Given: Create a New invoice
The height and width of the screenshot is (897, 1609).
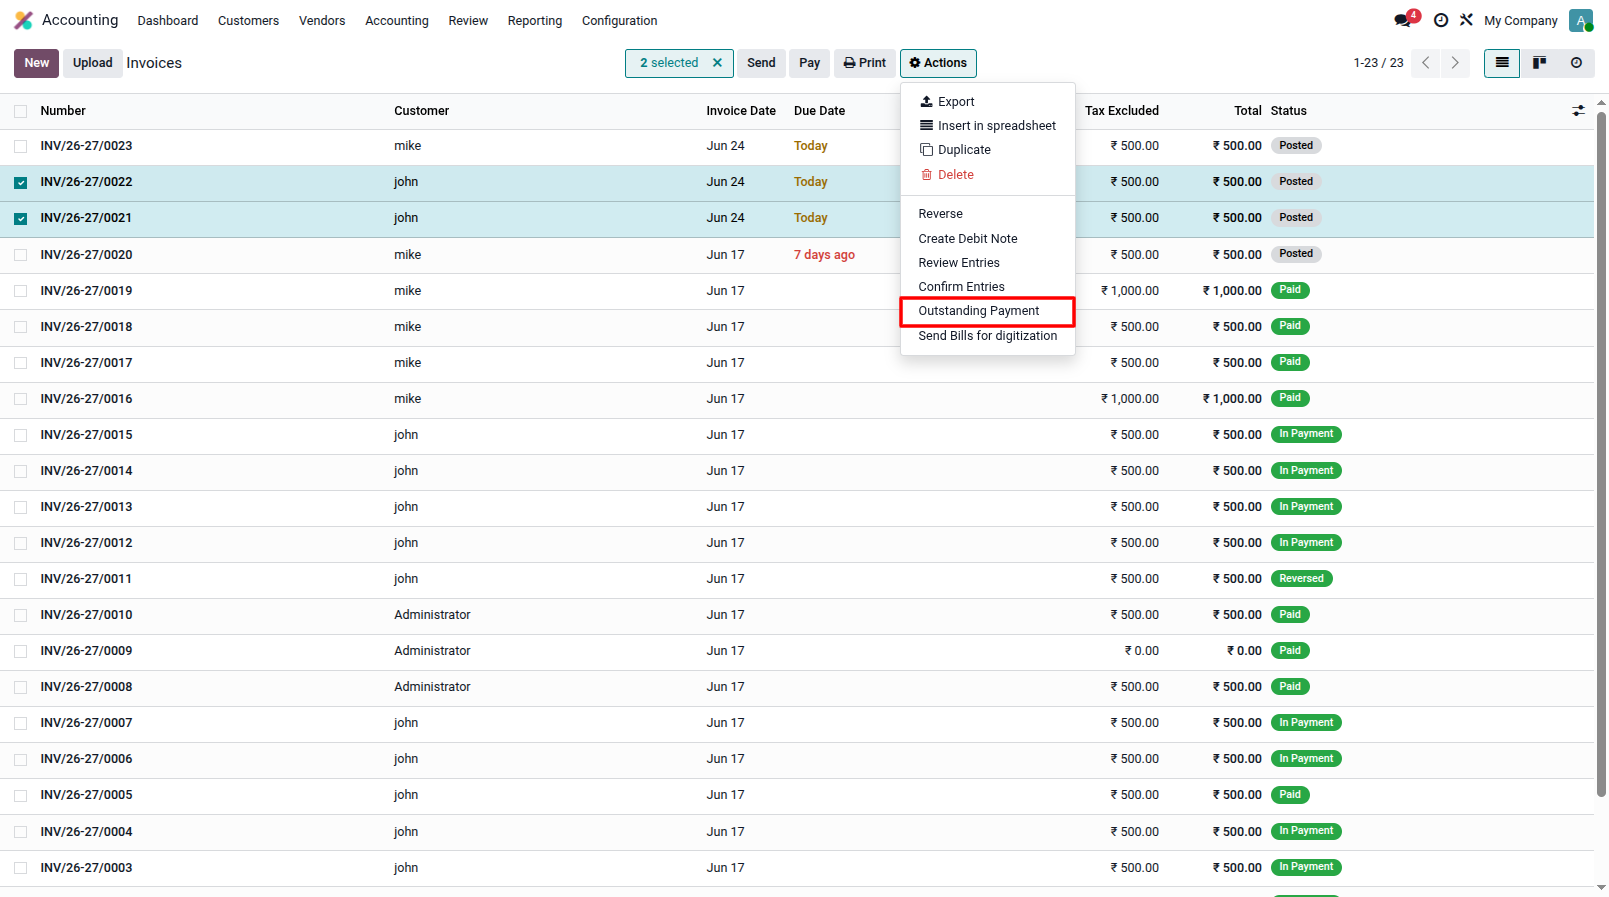Looking at the screenshot, I should pos(37,63).
